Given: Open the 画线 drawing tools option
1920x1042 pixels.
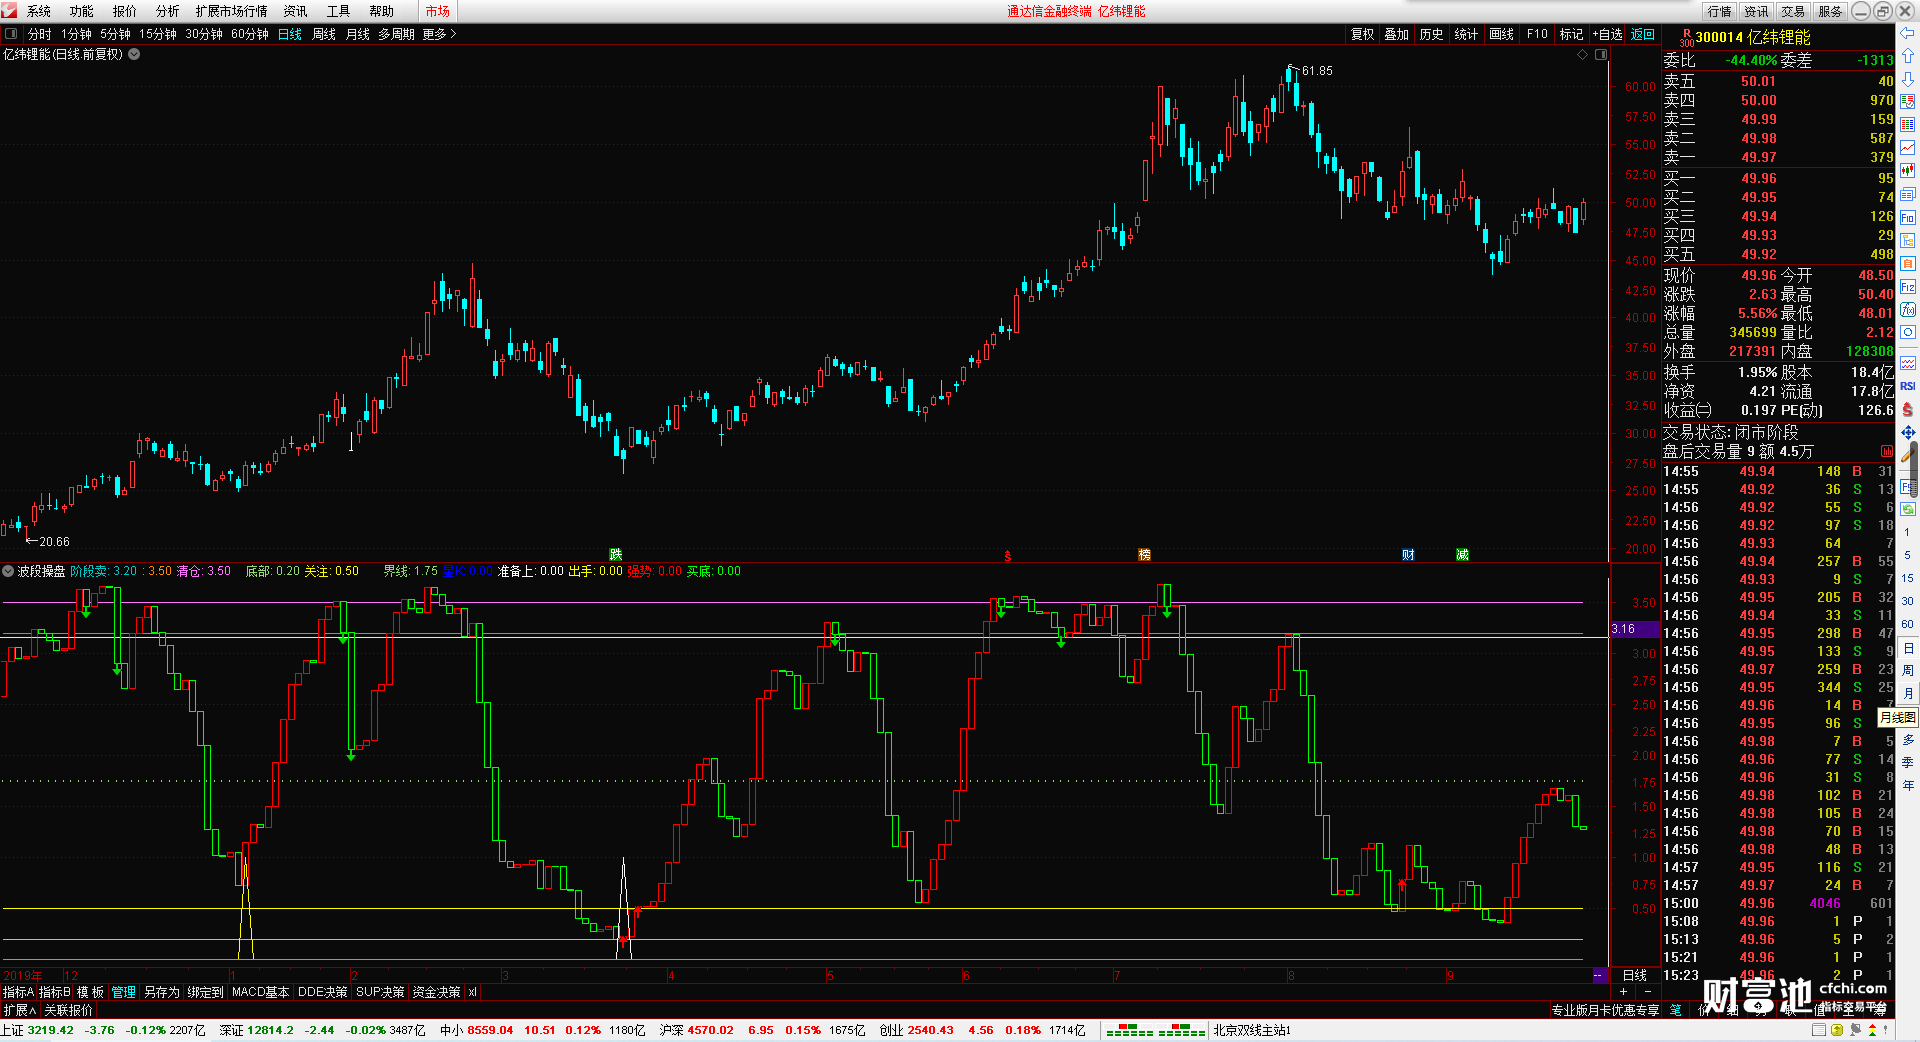Looking at the screenshot, I should [1501, 34].
